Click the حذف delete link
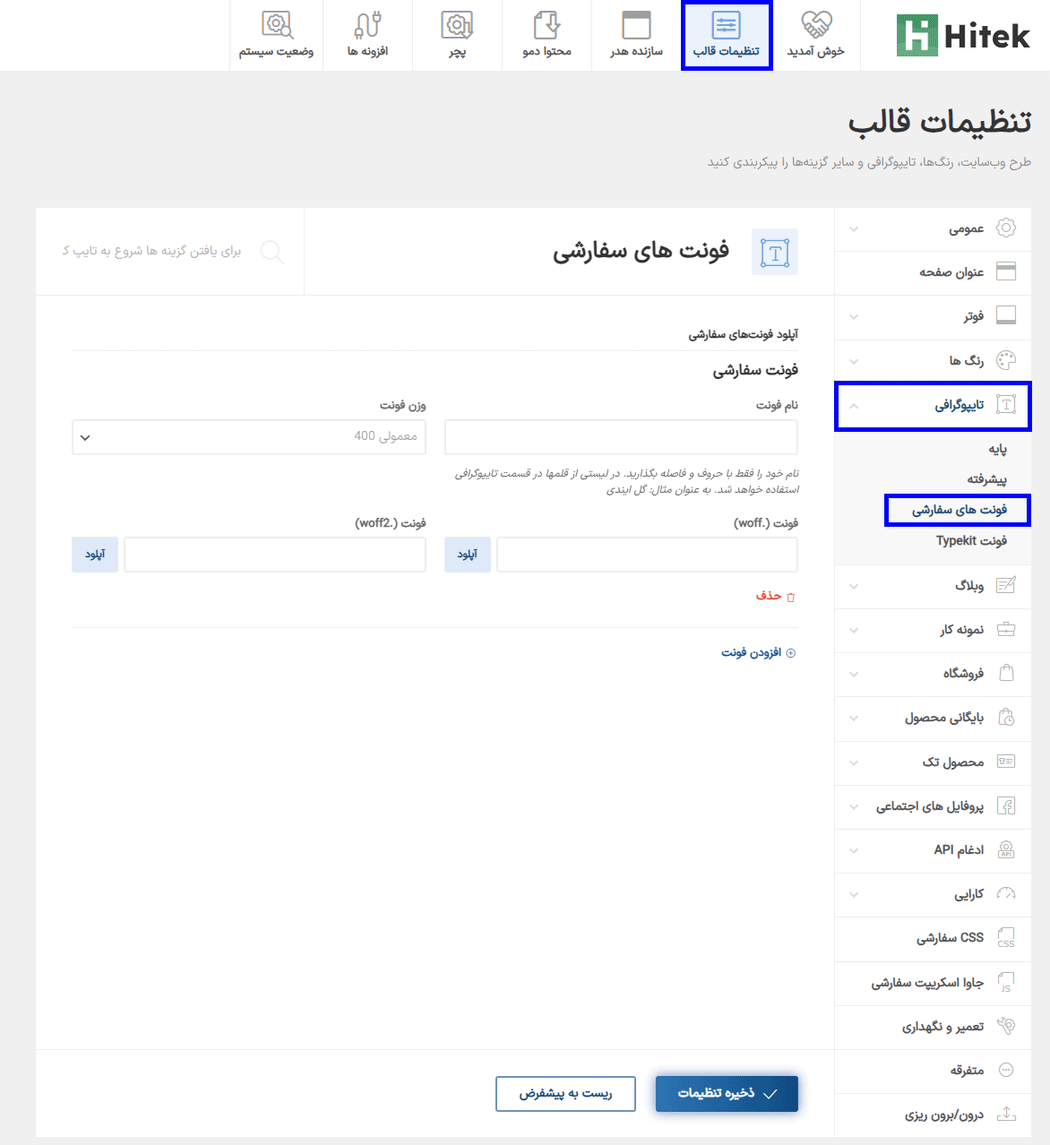This screenshot has height=1145, width=1050. pyautogui.click(x=775, y=596)
